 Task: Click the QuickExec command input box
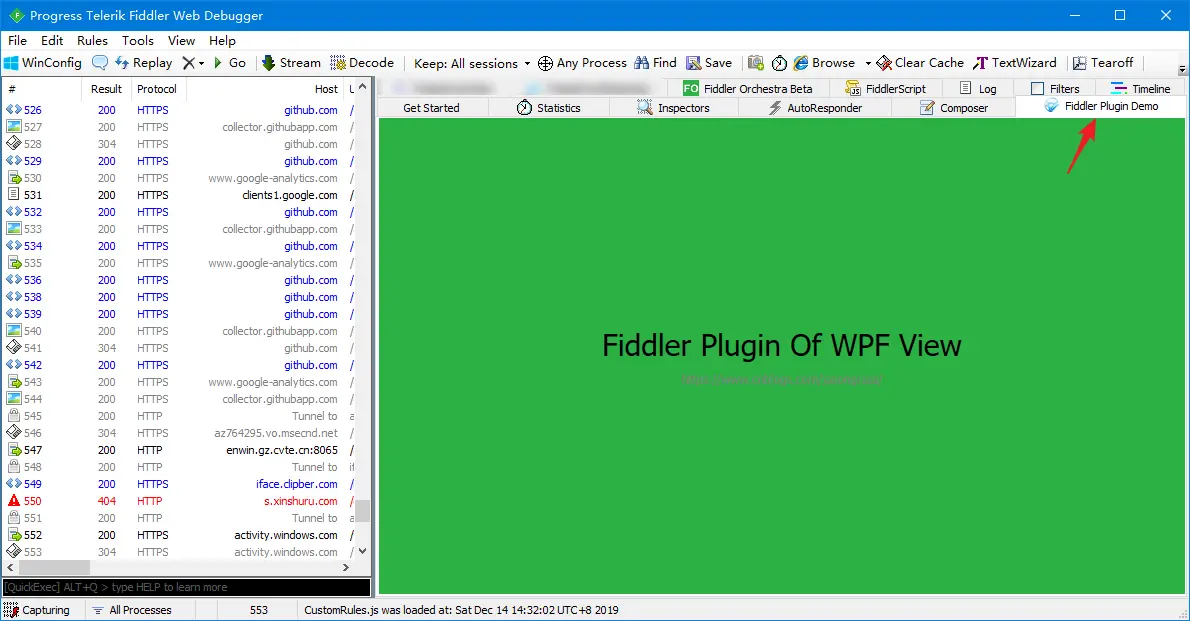click(187, 587)
